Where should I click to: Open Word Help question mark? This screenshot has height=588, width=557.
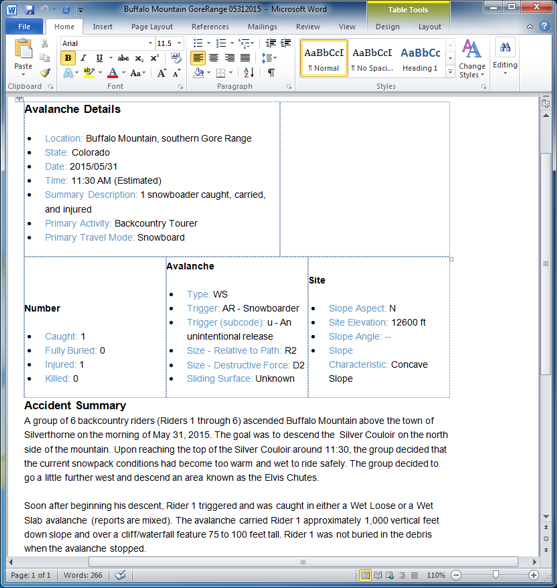click(544, 26)
